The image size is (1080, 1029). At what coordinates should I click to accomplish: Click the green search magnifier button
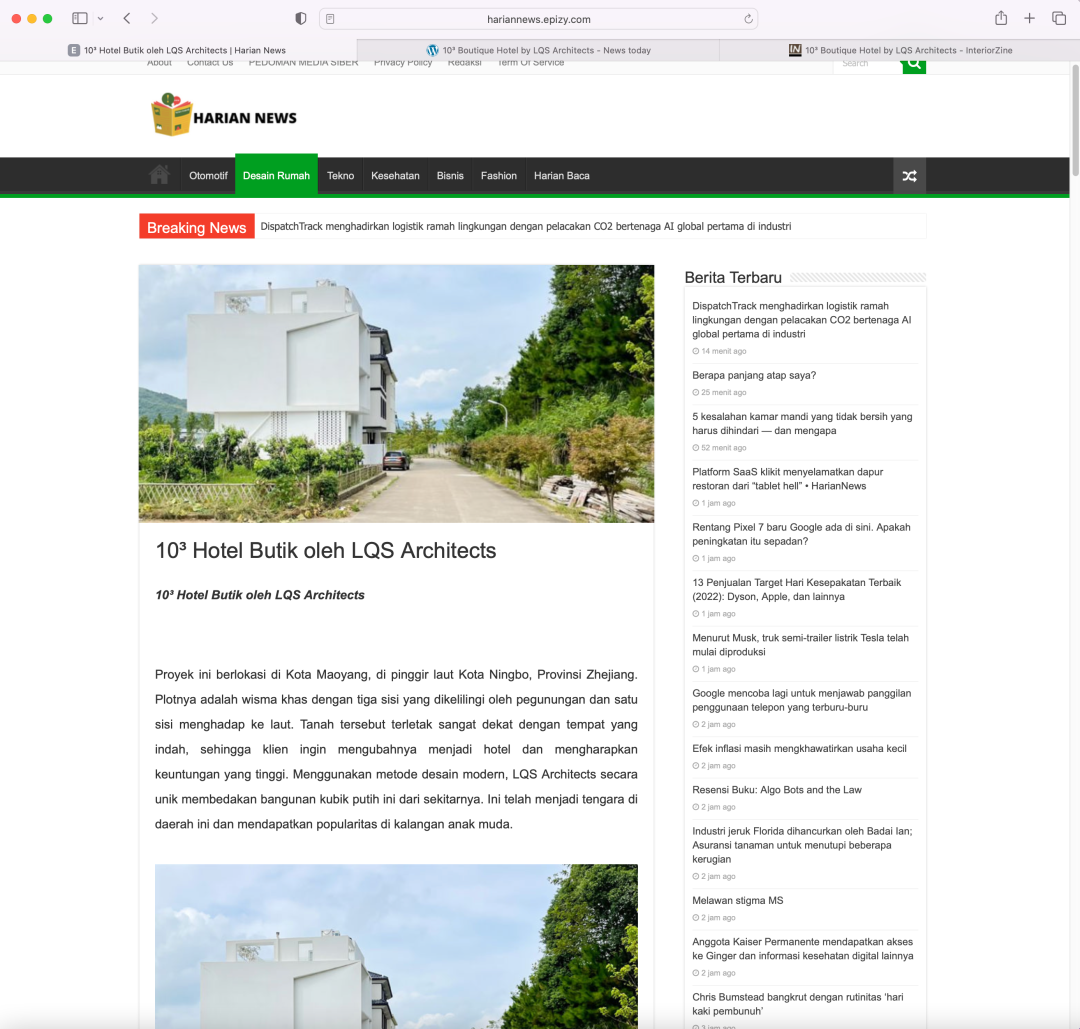point(913,64)
